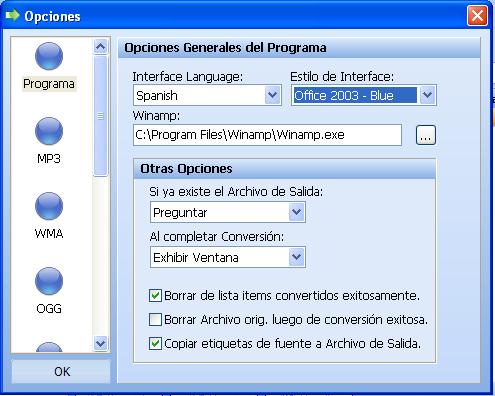
Task: Expand the Estilo de Interface dropdown arrow
Action: [427, 95]
